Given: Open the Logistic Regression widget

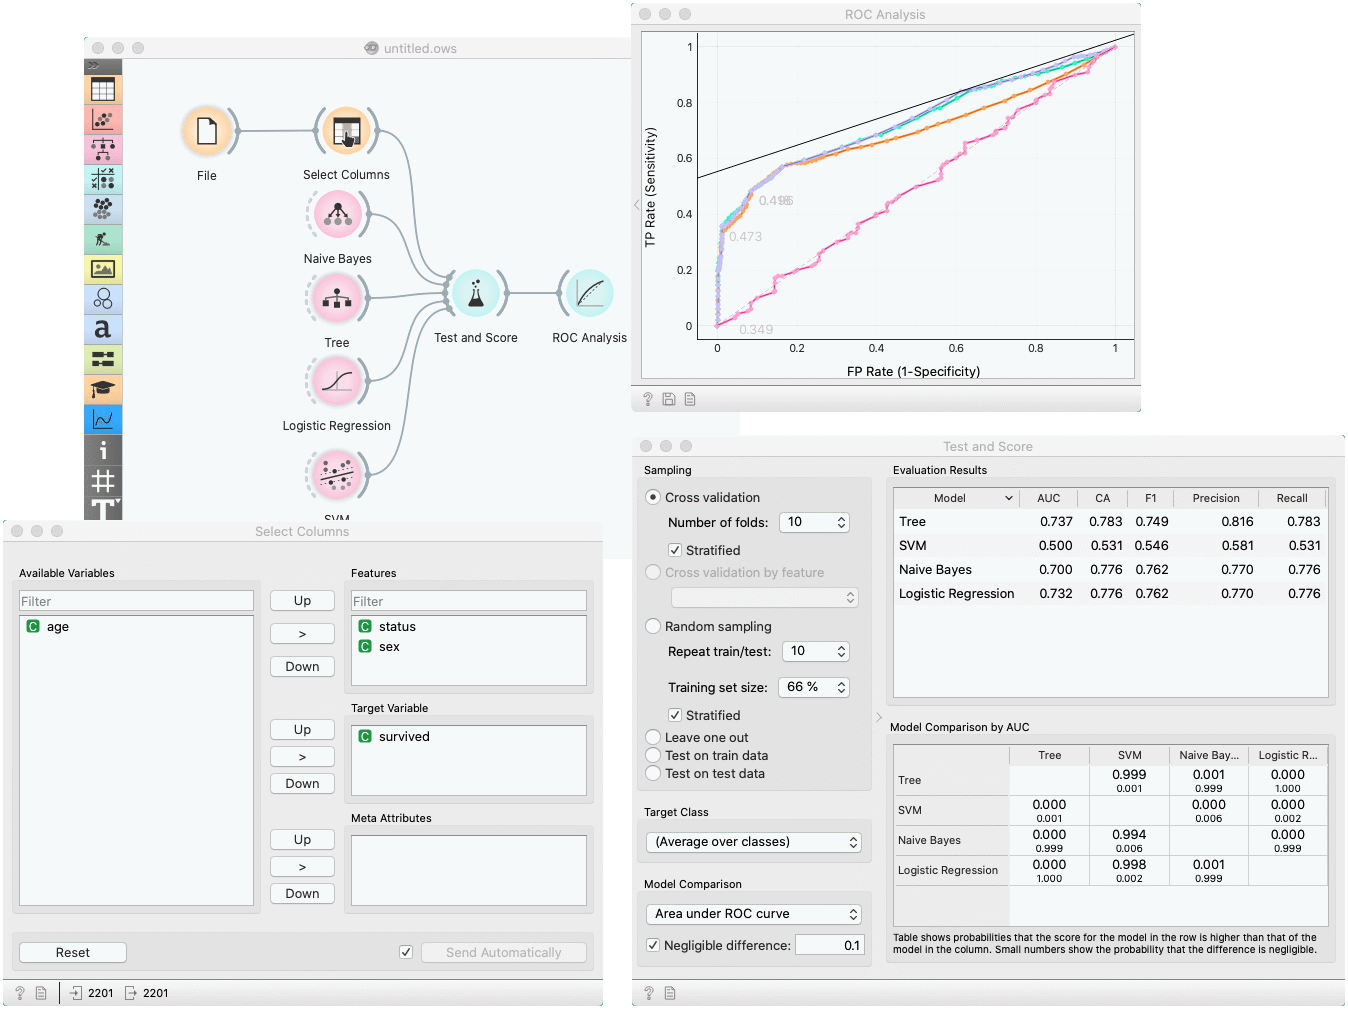Looking at the screenshot, I should coord(338,381).
